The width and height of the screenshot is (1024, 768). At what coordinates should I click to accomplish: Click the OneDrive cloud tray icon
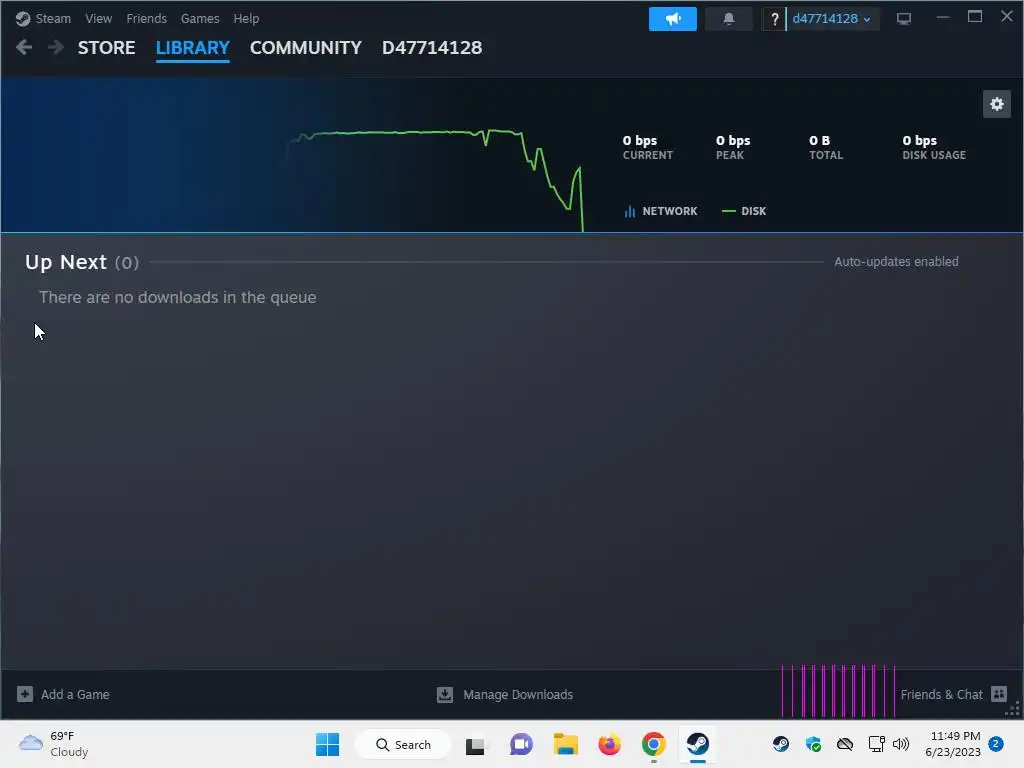(x=845, y=744)
